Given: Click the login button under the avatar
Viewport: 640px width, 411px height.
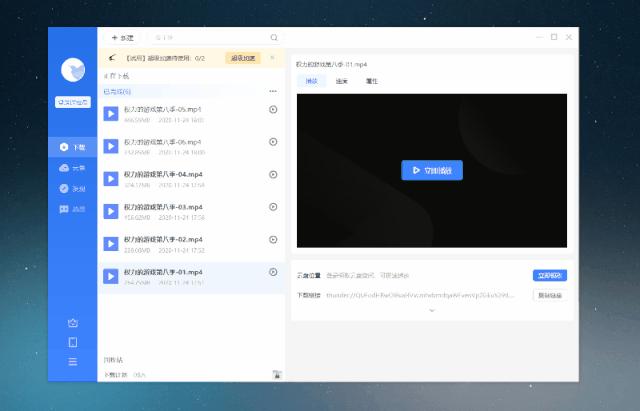Looking at the screenshot, I should pos(73,102).
